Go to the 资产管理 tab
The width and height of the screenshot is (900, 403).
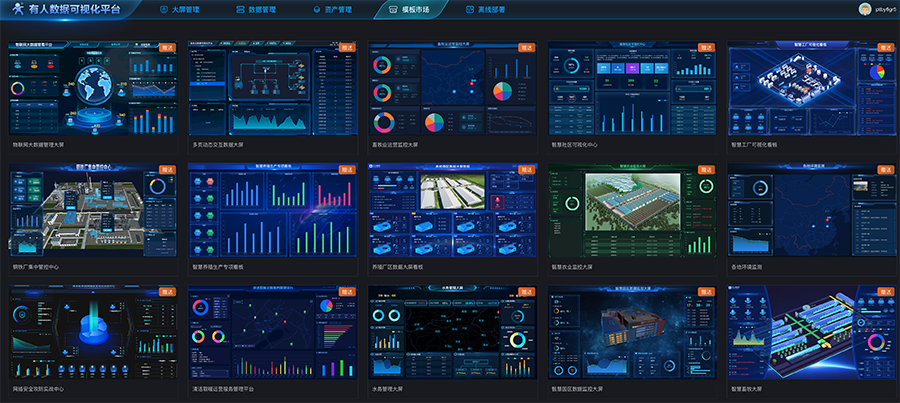click(x=333, y=10)
